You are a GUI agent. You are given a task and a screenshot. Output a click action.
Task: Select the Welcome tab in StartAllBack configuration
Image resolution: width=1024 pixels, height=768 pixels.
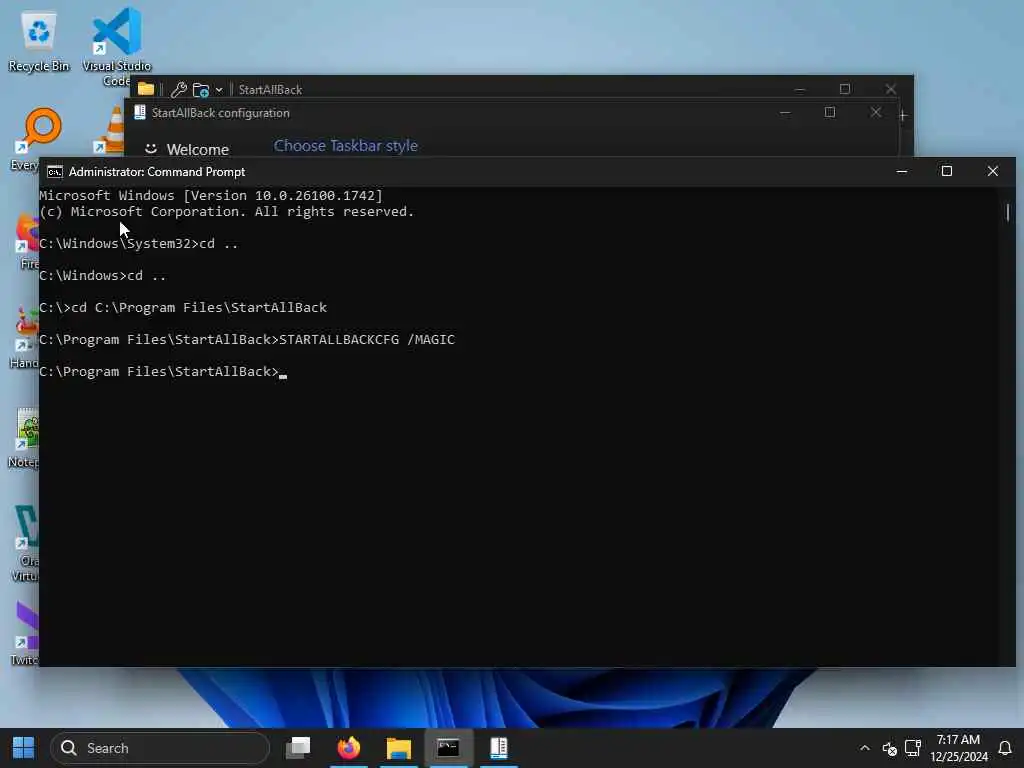(187, 150)
